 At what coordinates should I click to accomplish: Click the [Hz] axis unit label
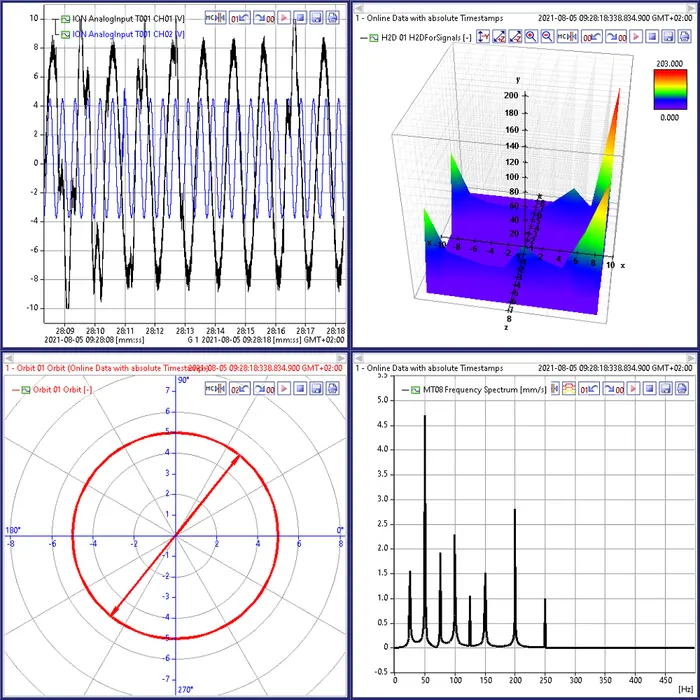pyautogui.click(x=685, y=689)
